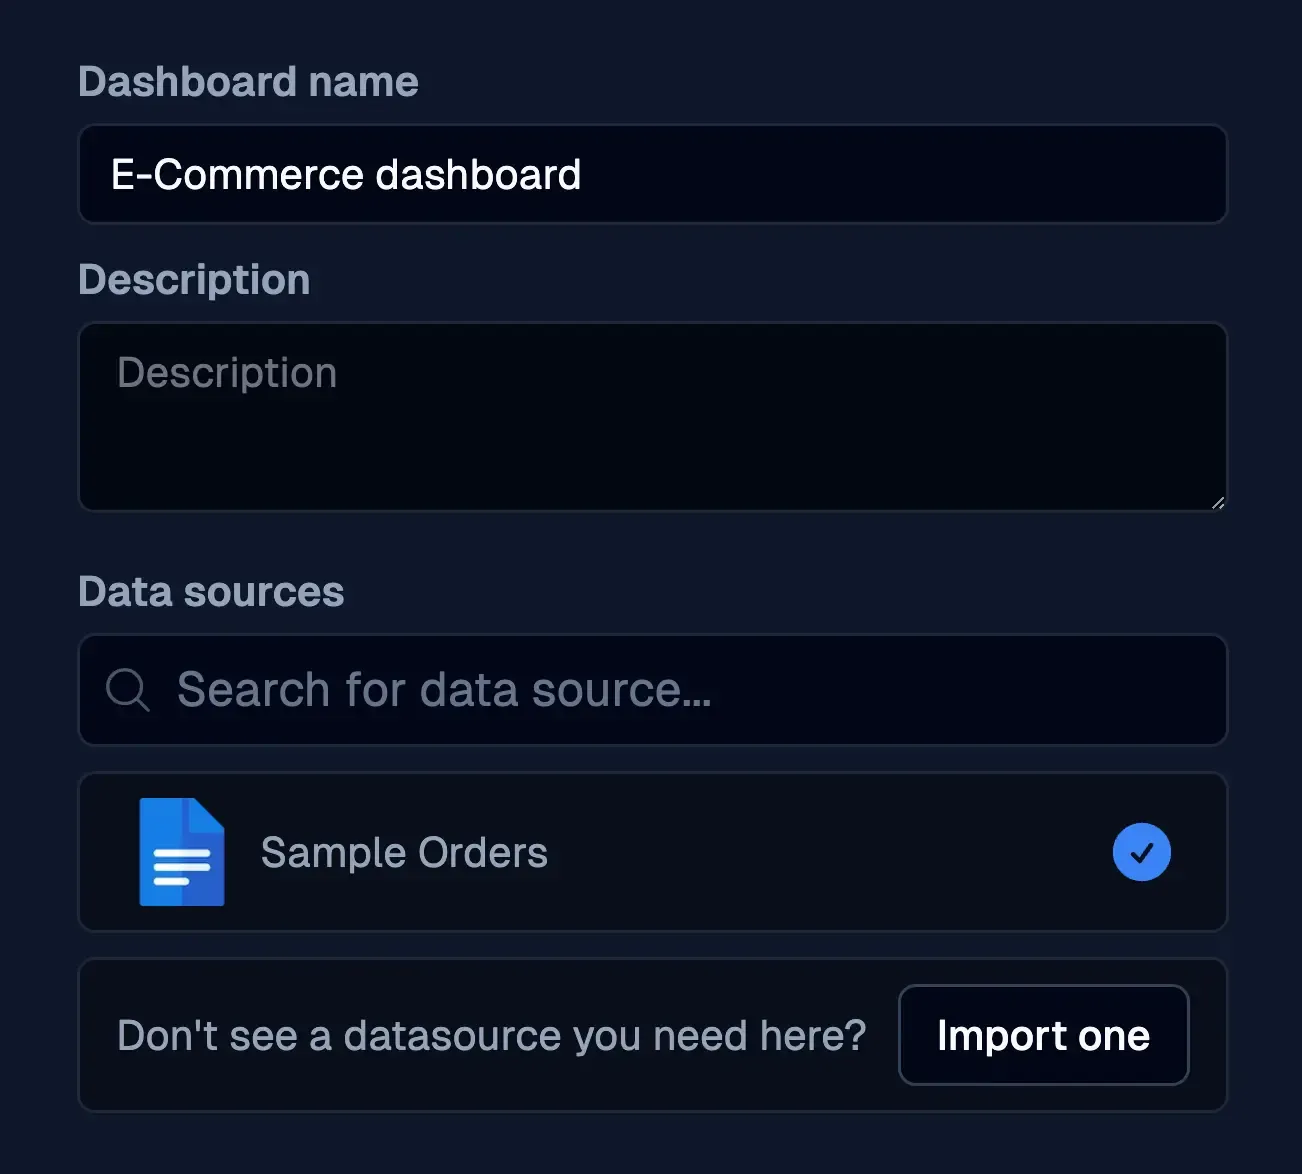This screenshot has width=1302, height=1174.
Task: Click the "E-Commerce dashboard" text in name field
Action: coord(346,175)
